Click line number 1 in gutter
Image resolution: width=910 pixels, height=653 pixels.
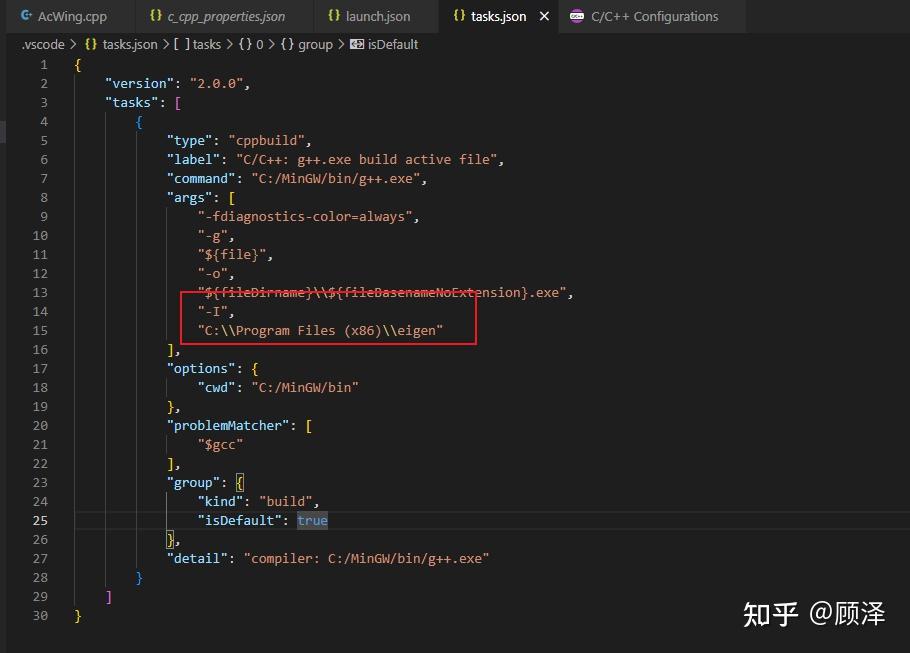(x=44, y=65)
